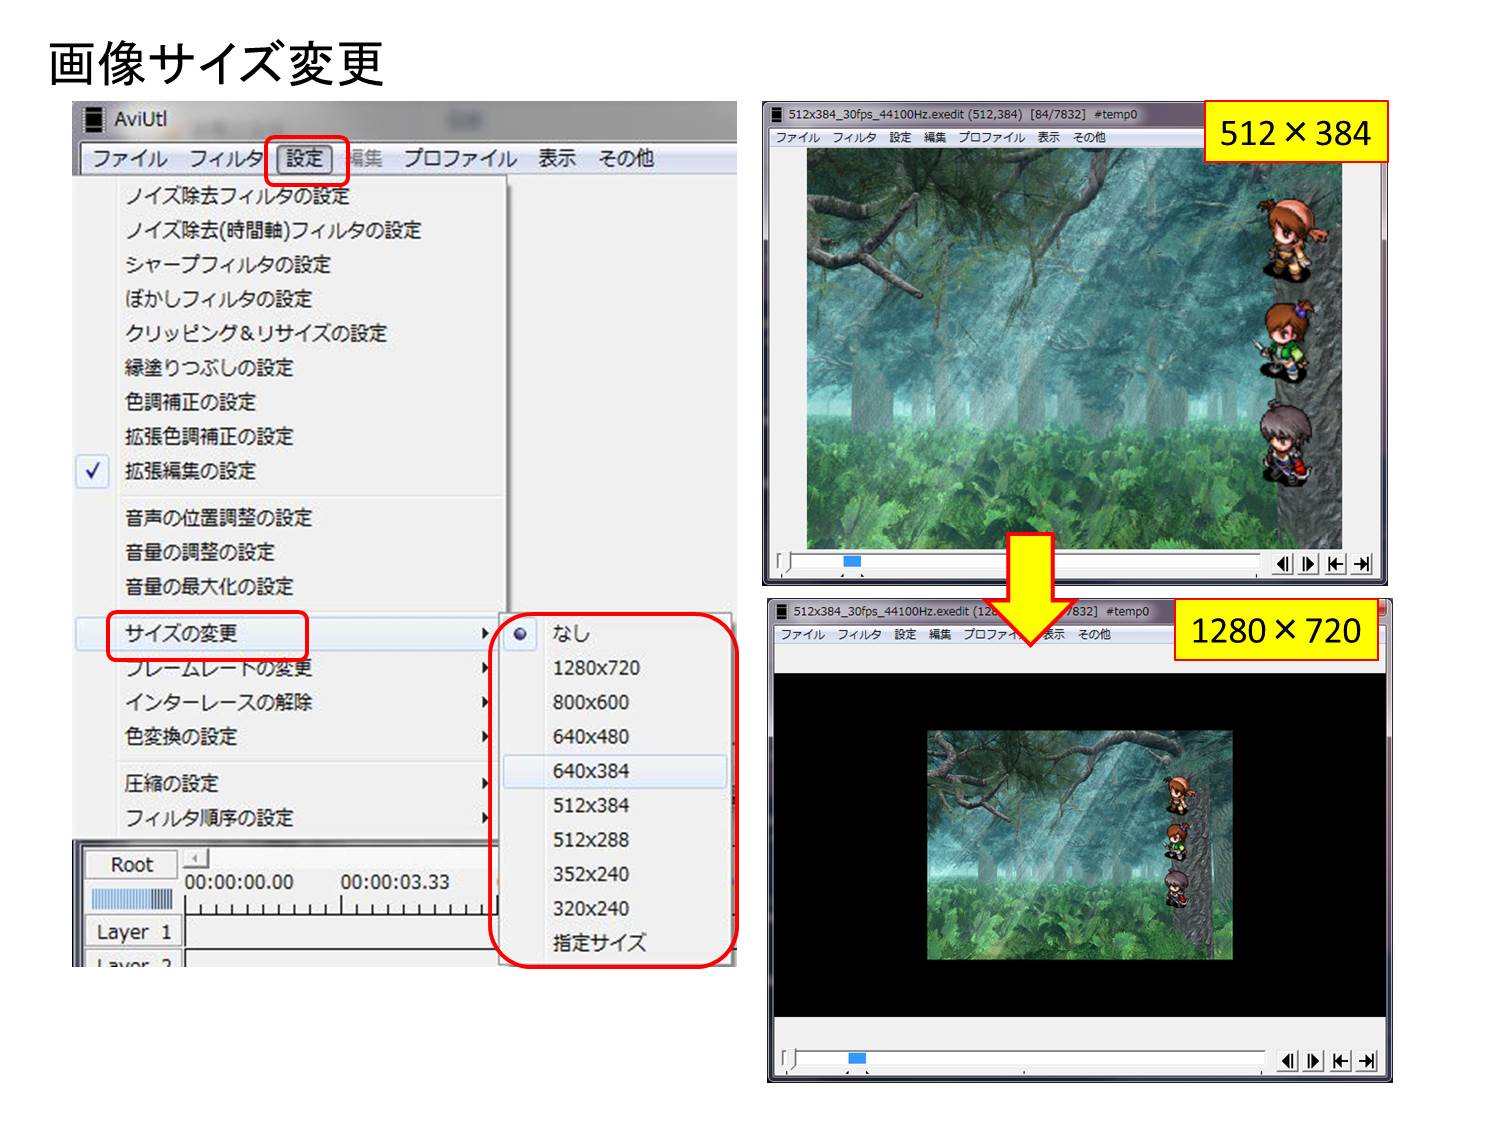Open 編集 menu in upper preview window
Screen dimensions: 1500x1125
pos(935,137)
